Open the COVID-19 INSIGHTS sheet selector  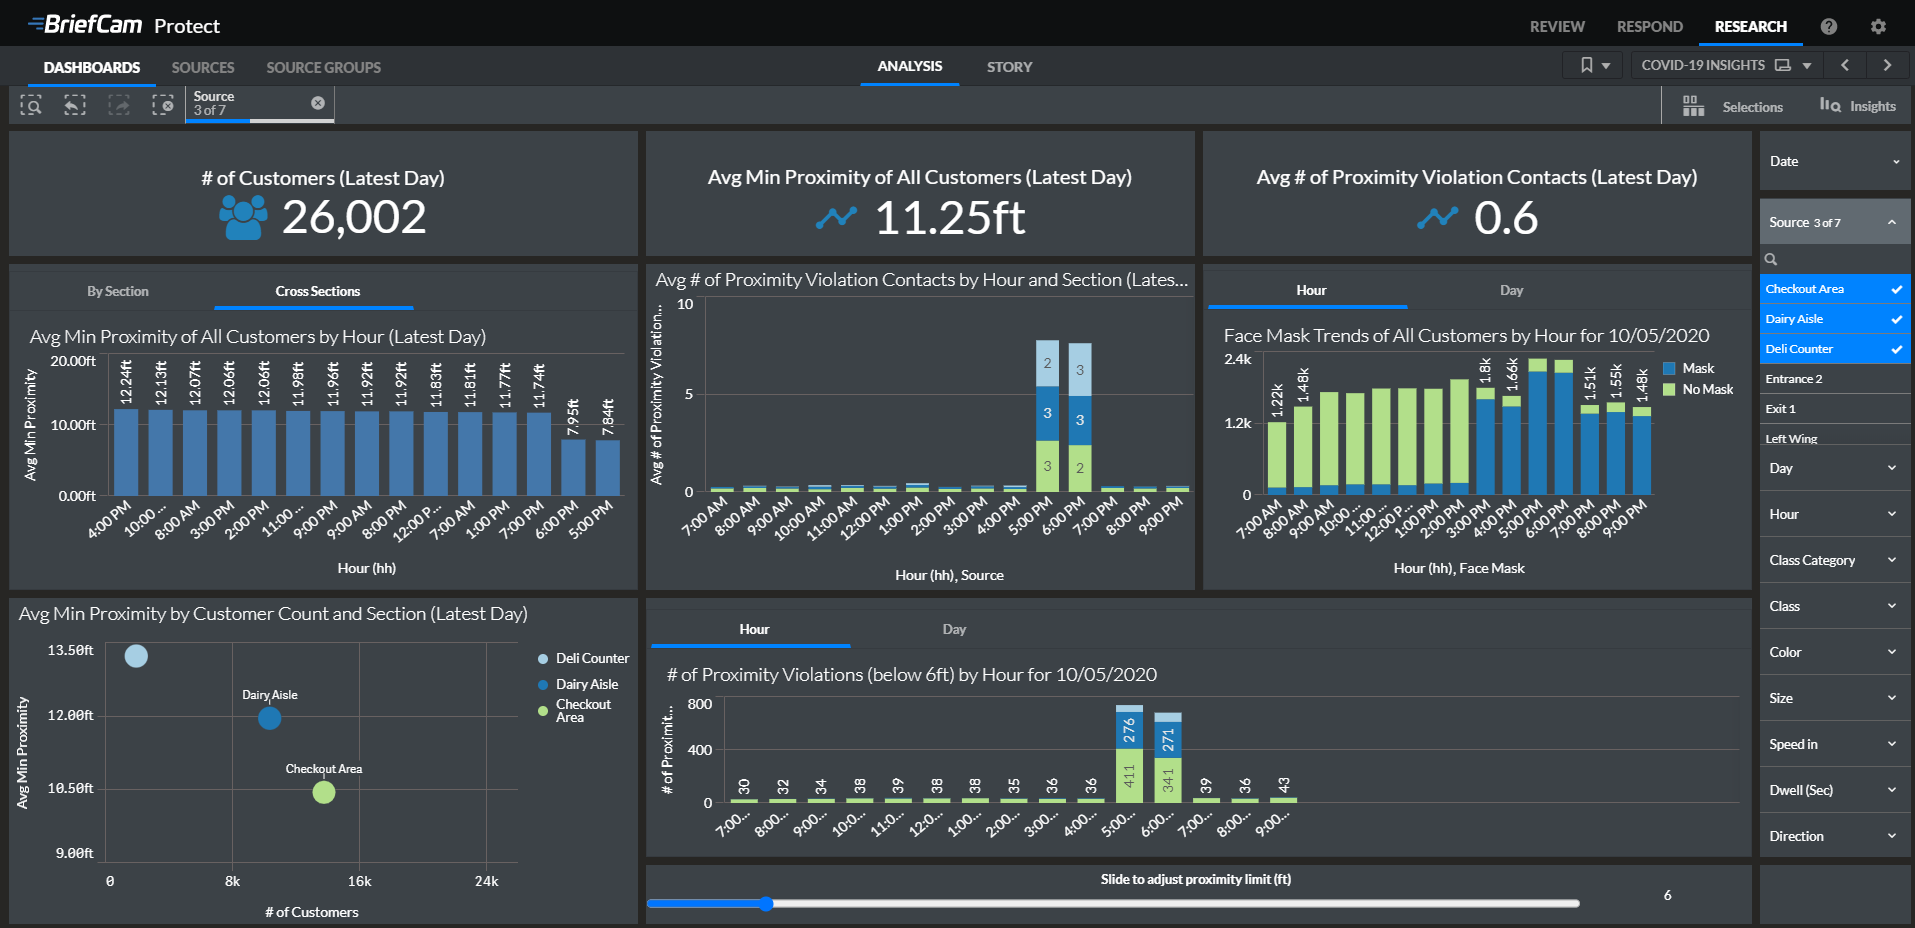1726,65
